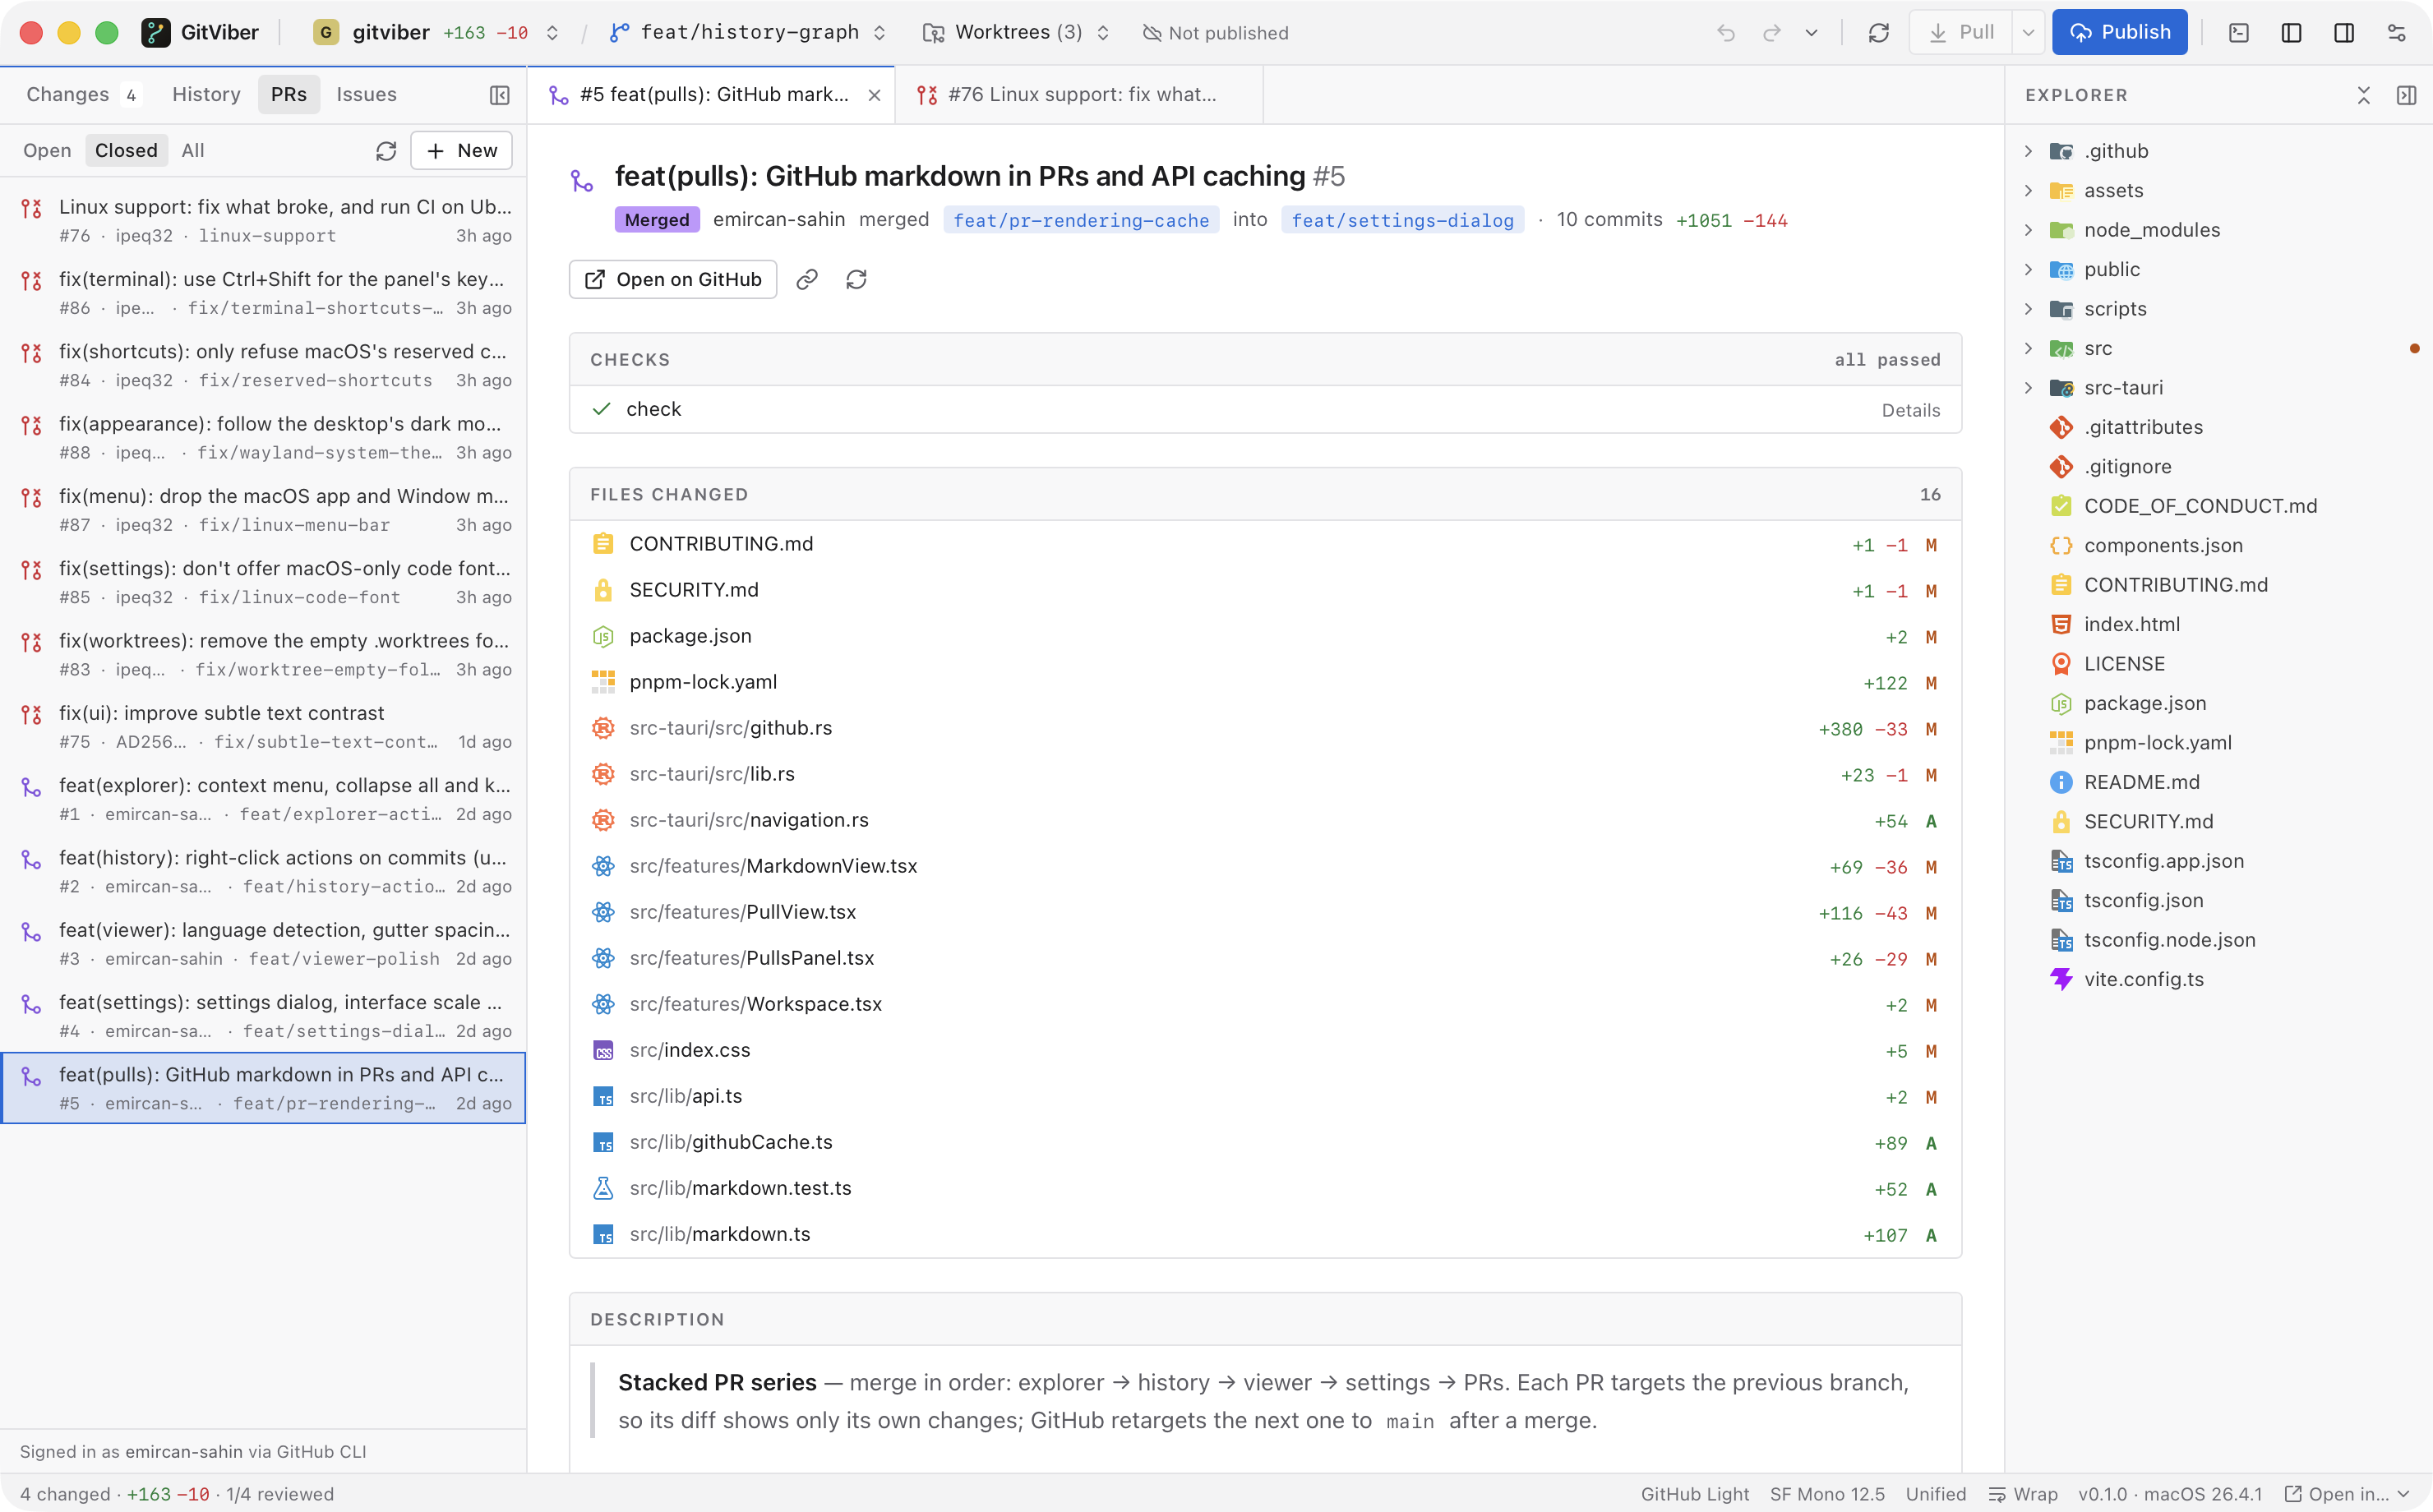2433x1512 pixels.
Task: Click the test flask icon beside markdown.test.ts
Action: pyautogui.click(x=603, y=1188)
